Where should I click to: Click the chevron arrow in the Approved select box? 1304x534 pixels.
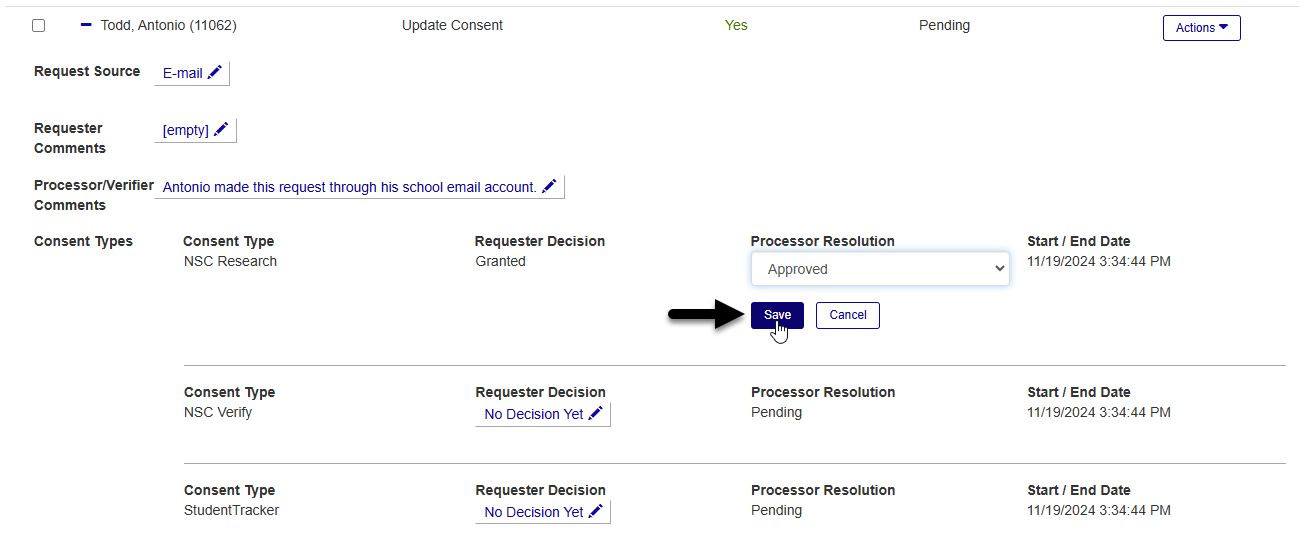click(998, 269)
